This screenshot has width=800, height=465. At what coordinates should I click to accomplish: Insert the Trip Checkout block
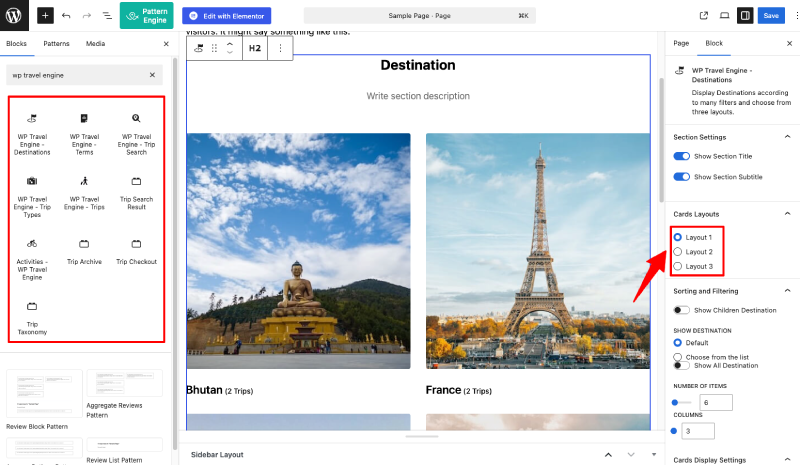136,252
